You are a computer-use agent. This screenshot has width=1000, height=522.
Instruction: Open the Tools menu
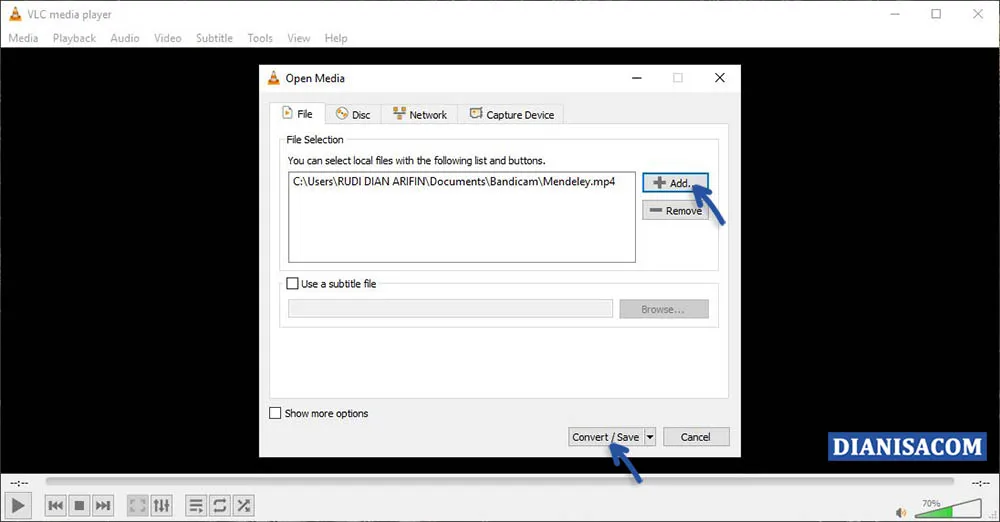[260, 38]
